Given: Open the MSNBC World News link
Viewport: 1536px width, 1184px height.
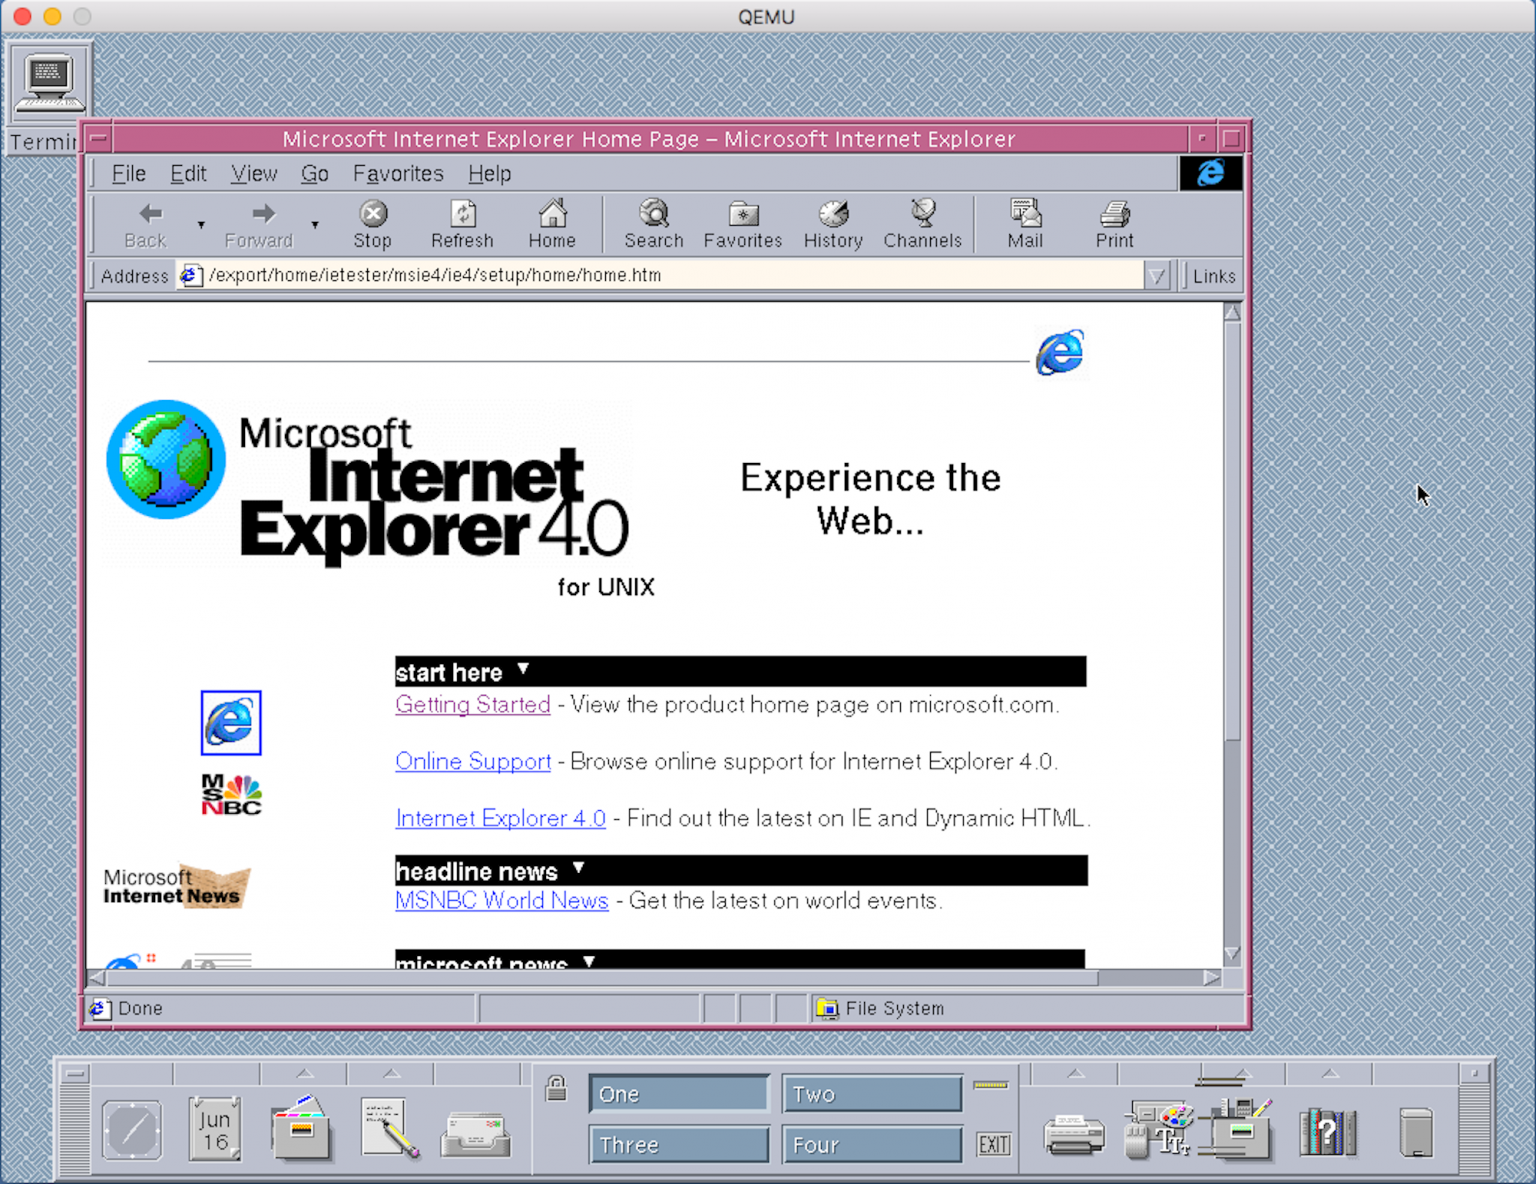Looking at the screenshot, I should [502, 900].
